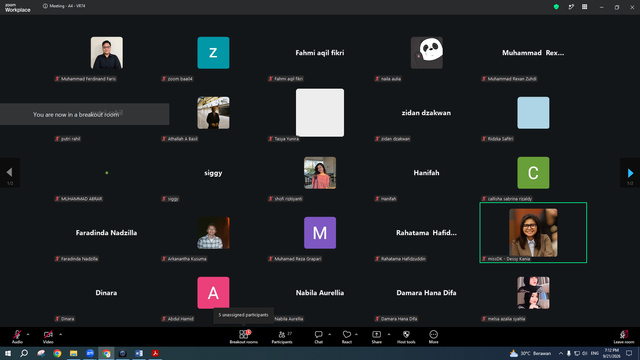Select missDK Dessy Kania highlighted tile
Image resolution: width=640 pixels, height=360 pixels.
(x=533, y=233)
